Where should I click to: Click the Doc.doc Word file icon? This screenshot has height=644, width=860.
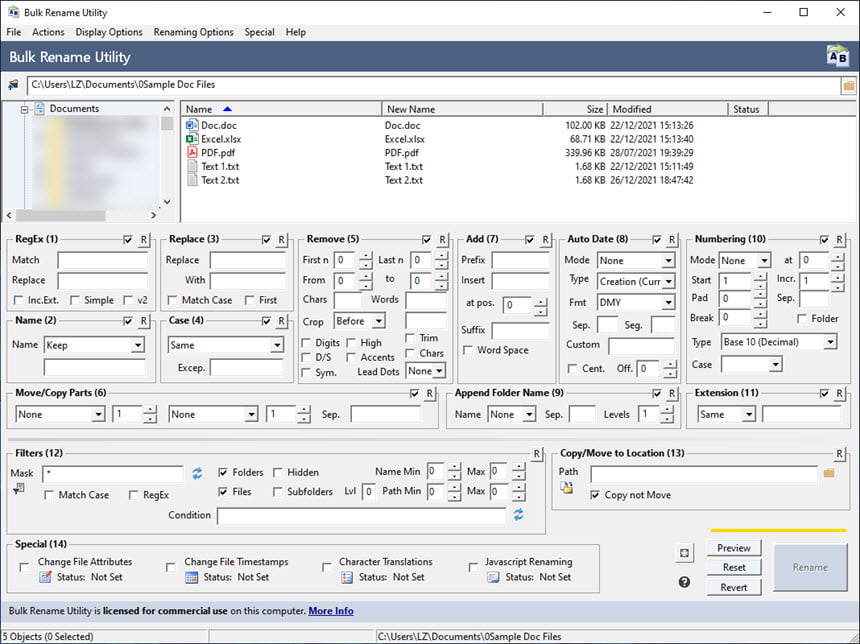192,125
